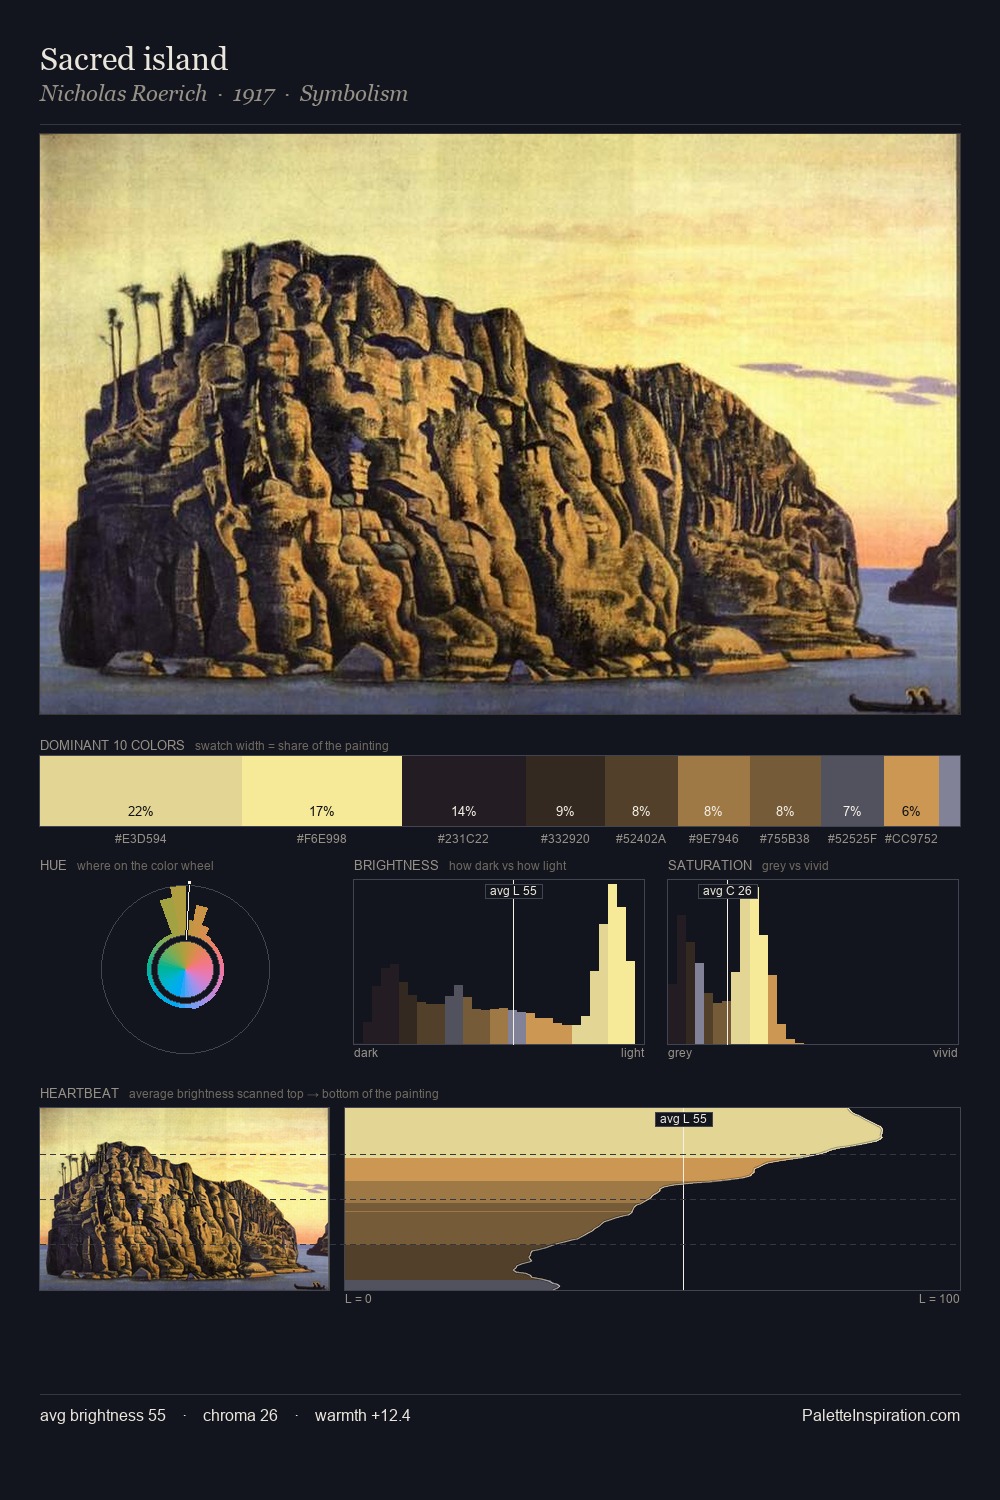Click the "L = 100" axis label

939,1299
